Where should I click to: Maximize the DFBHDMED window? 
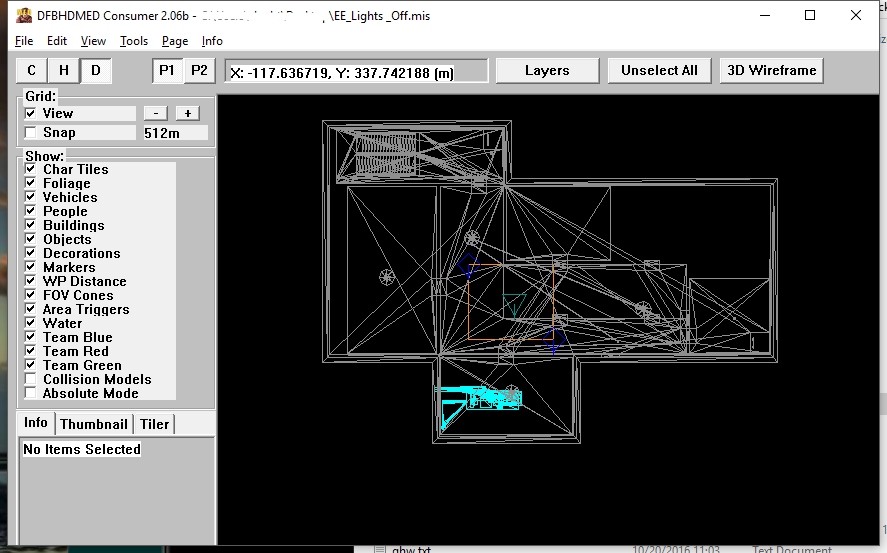click(x=810, y=15)
